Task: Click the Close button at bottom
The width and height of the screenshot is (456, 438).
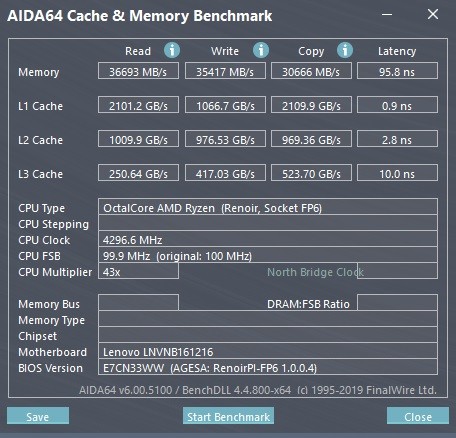Action: coord(418,416)
